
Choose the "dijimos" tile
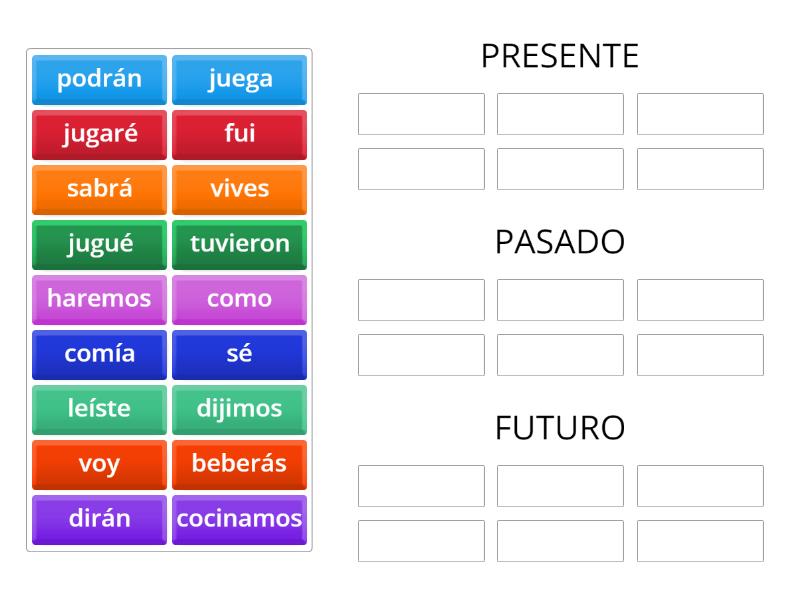pos(239,409)
